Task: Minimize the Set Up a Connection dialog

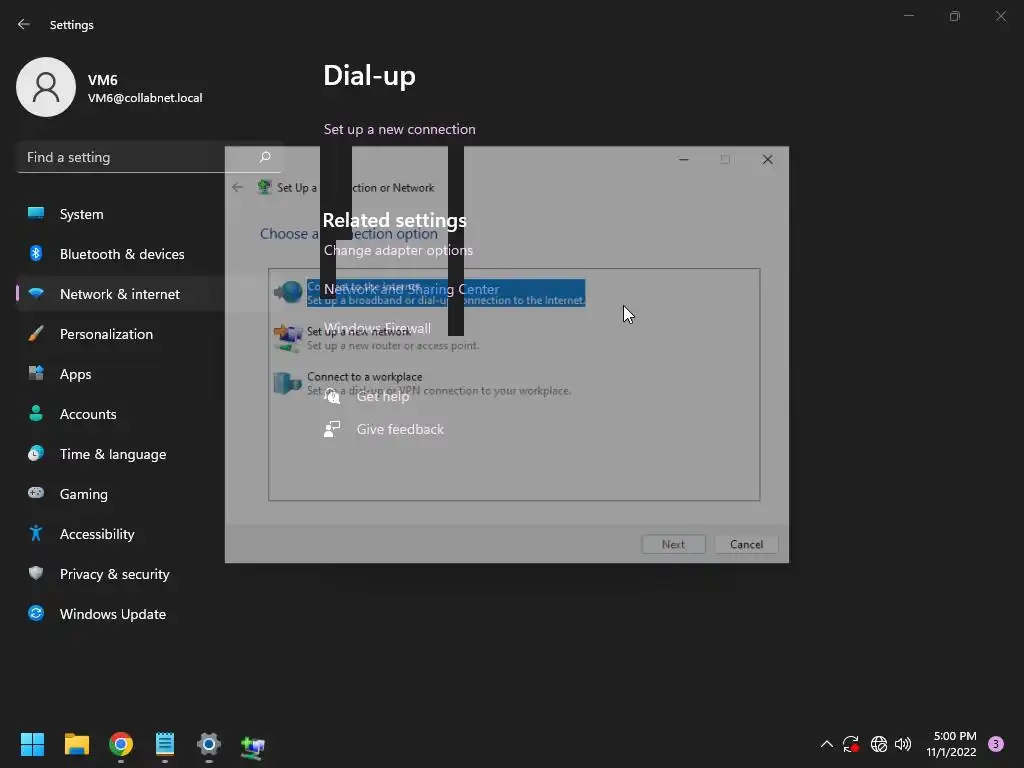Action: [684, 159]
